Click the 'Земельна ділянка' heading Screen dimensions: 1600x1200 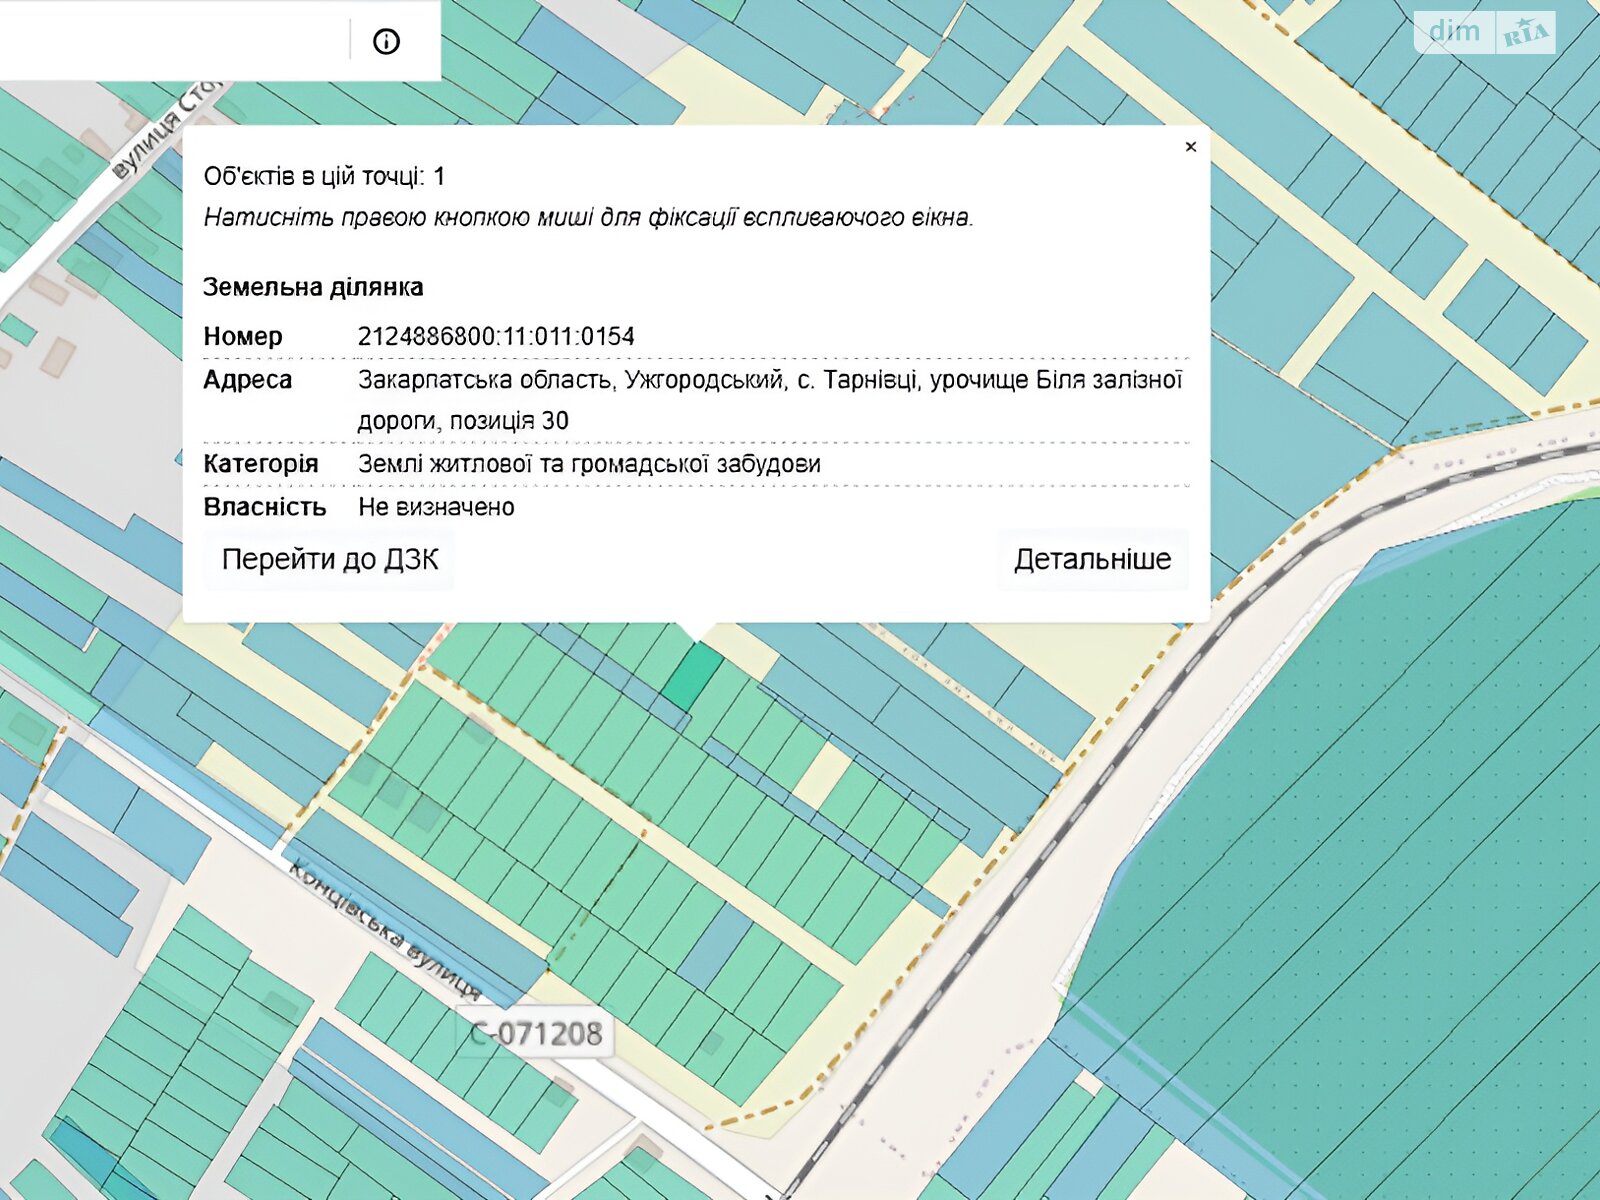tap(313, 287)
